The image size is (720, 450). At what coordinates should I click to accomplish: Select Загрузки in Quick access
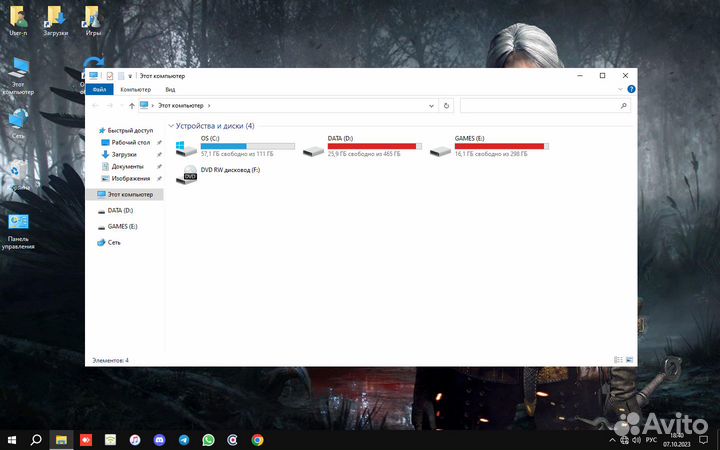point(124,154)
